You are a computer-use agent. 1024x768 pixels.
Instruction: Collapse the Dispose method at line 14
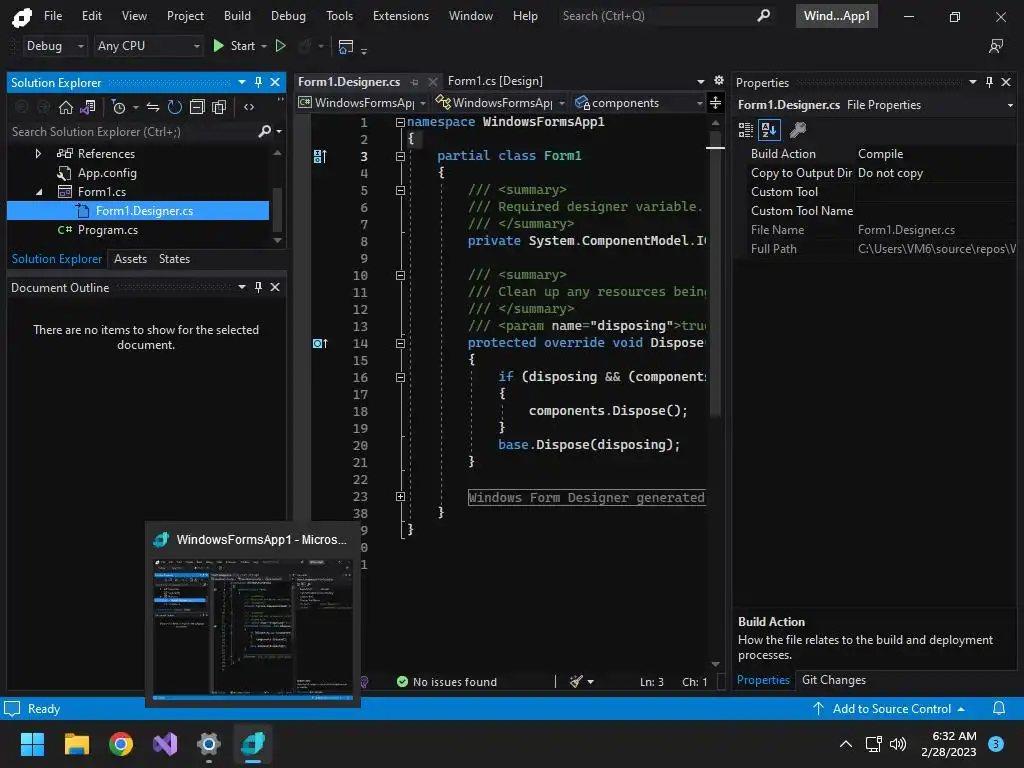click(x=400, y=344)
